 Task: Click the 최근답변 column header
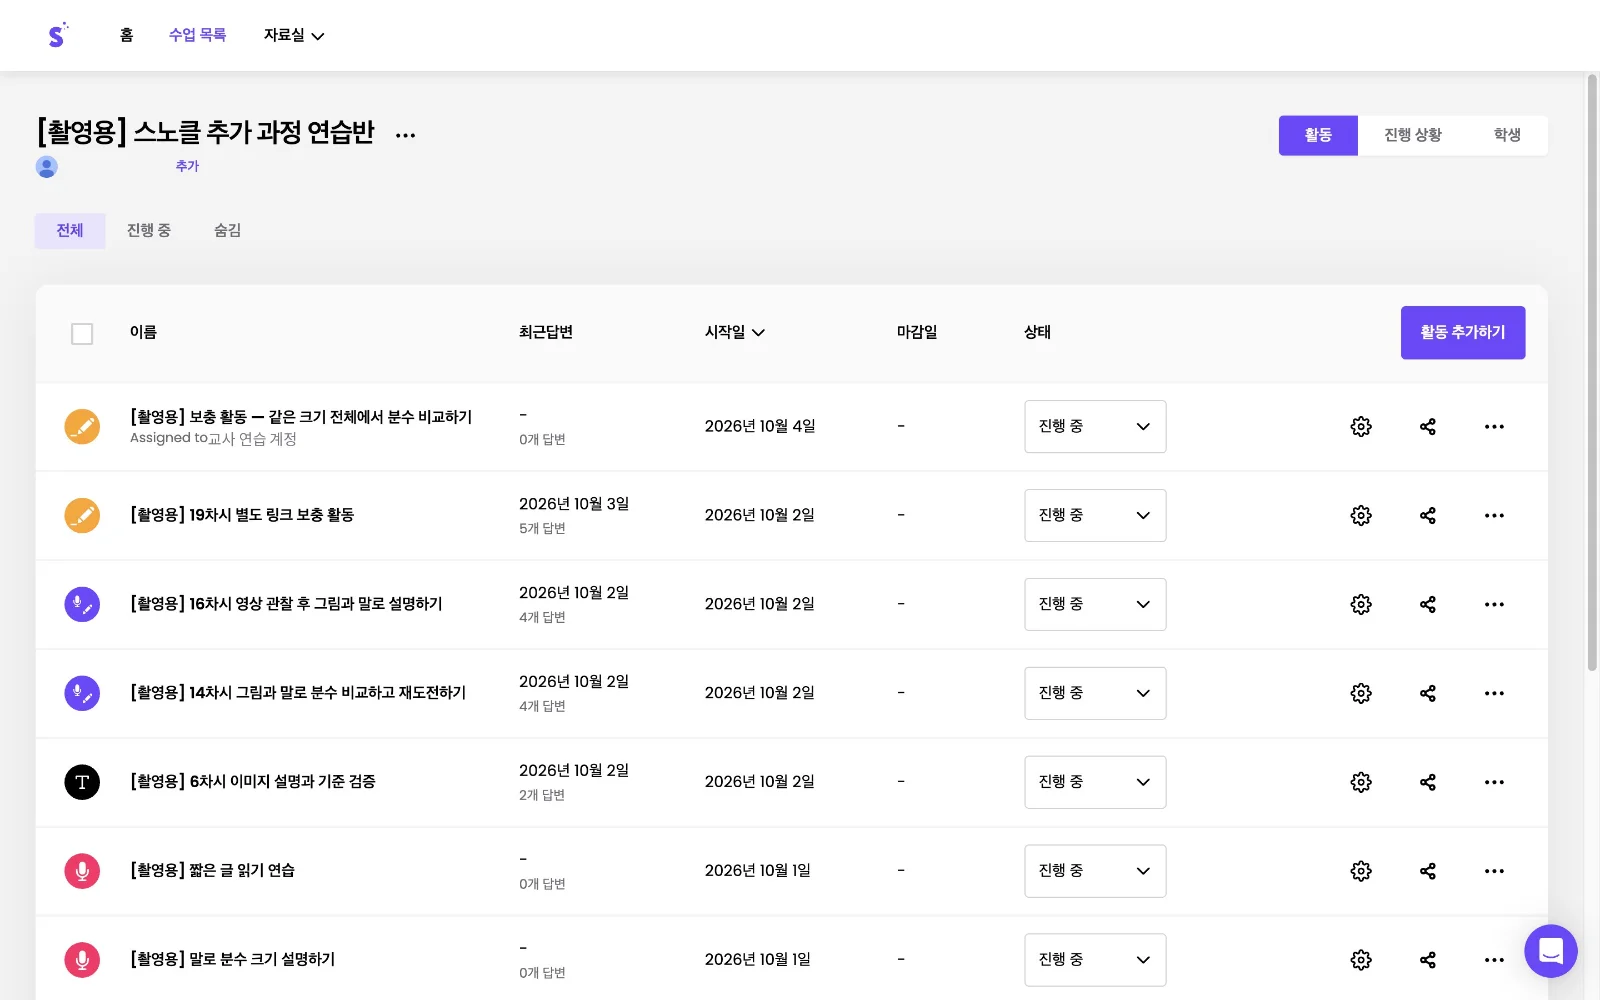click(x=546, y=332)
